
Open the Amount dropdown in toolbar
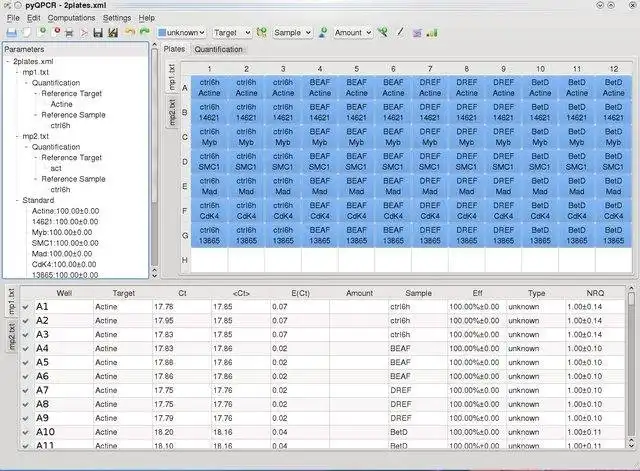[x=353, y=33]
